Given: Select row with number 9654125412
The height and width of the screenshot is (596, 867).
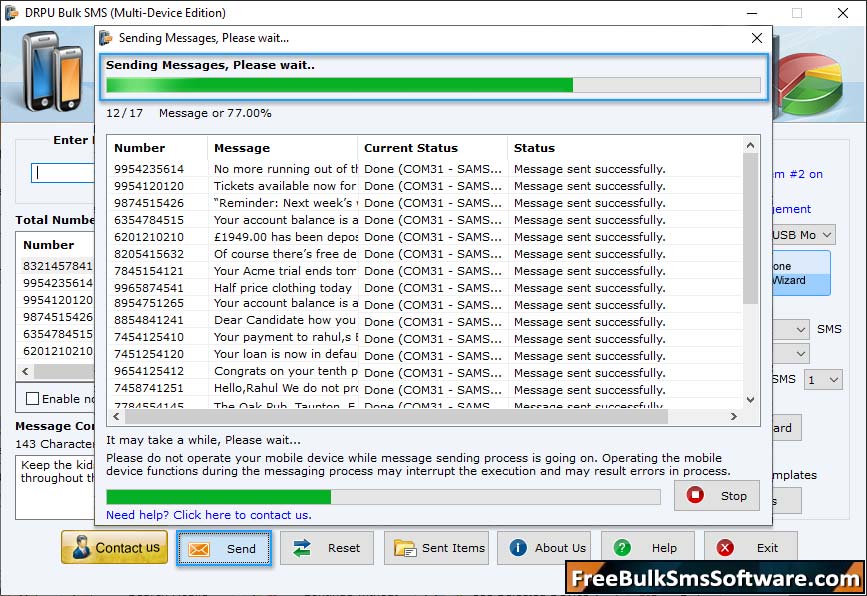Looking at the screenshot, I should (425, 373).
